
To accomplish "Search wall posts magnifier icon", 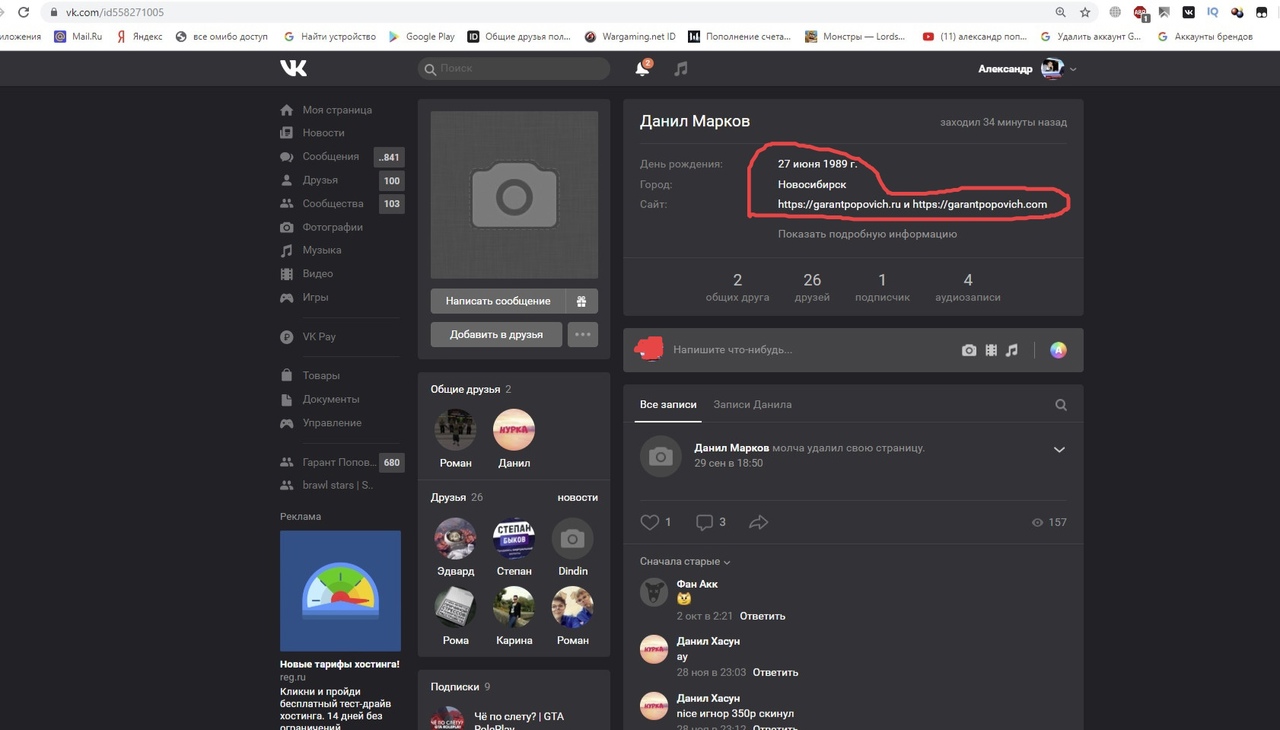I will 1061,405.
